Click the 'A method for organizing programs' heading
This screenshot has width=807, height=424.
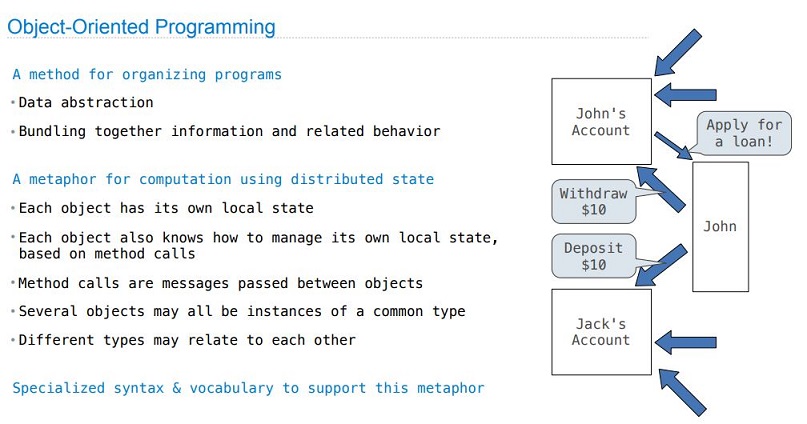point(147,75)
